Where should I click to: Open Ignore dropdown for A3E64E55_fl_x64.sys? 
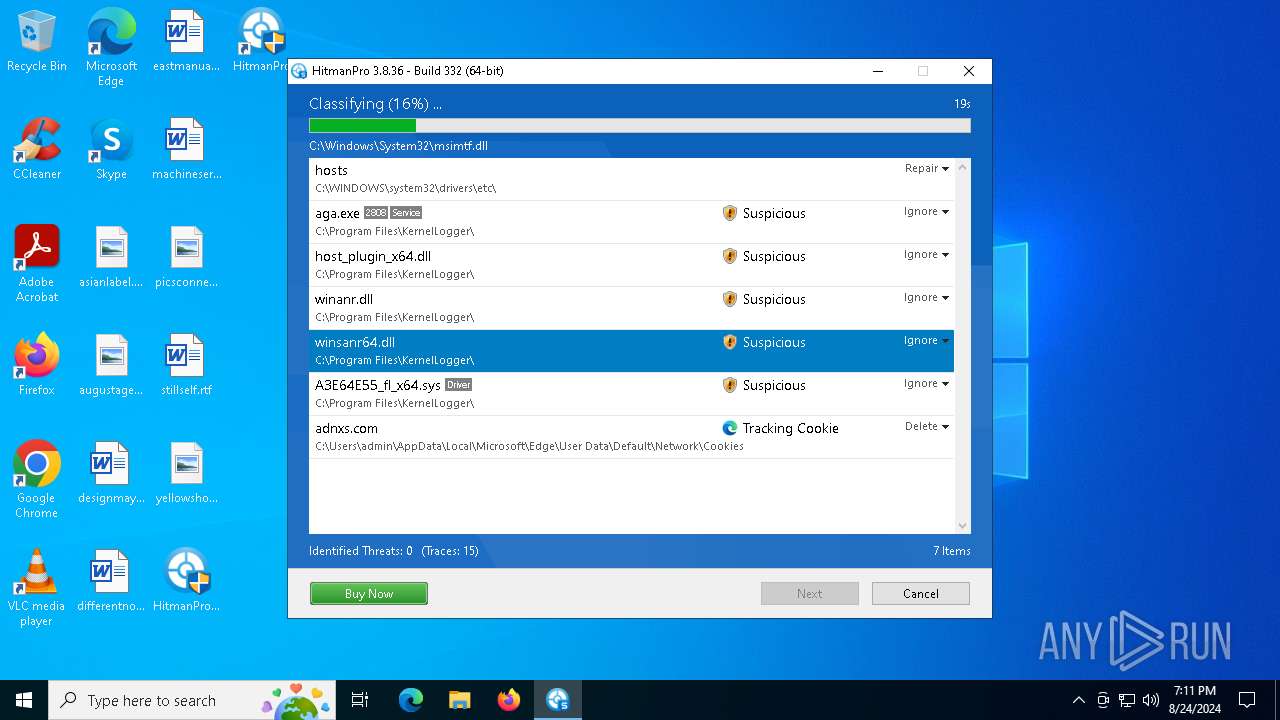coord(927,384)
